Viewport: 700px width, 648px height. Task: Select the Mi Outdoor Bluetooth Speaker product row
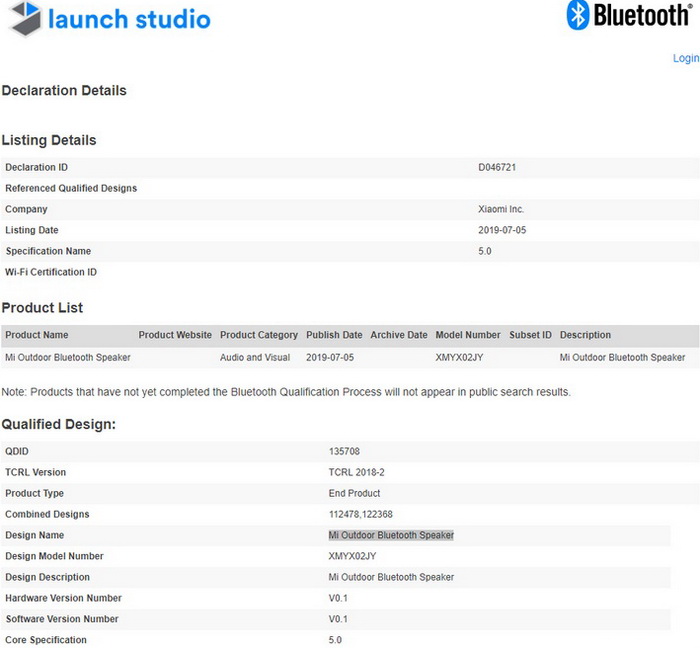(350, 357)
